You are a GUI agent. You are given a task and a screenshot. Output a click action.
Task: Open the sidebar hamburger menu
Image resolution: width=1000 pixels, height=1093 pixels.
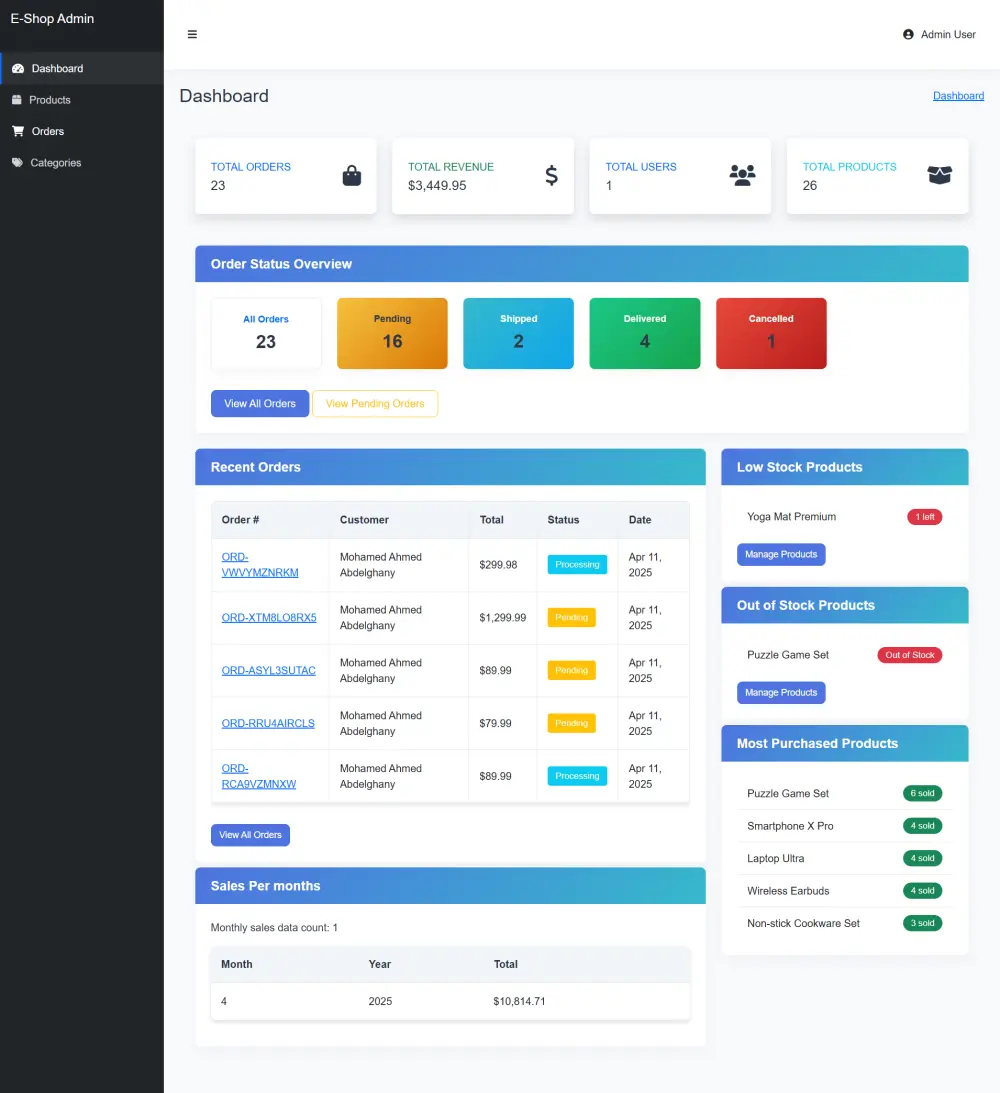pos(192,33)
